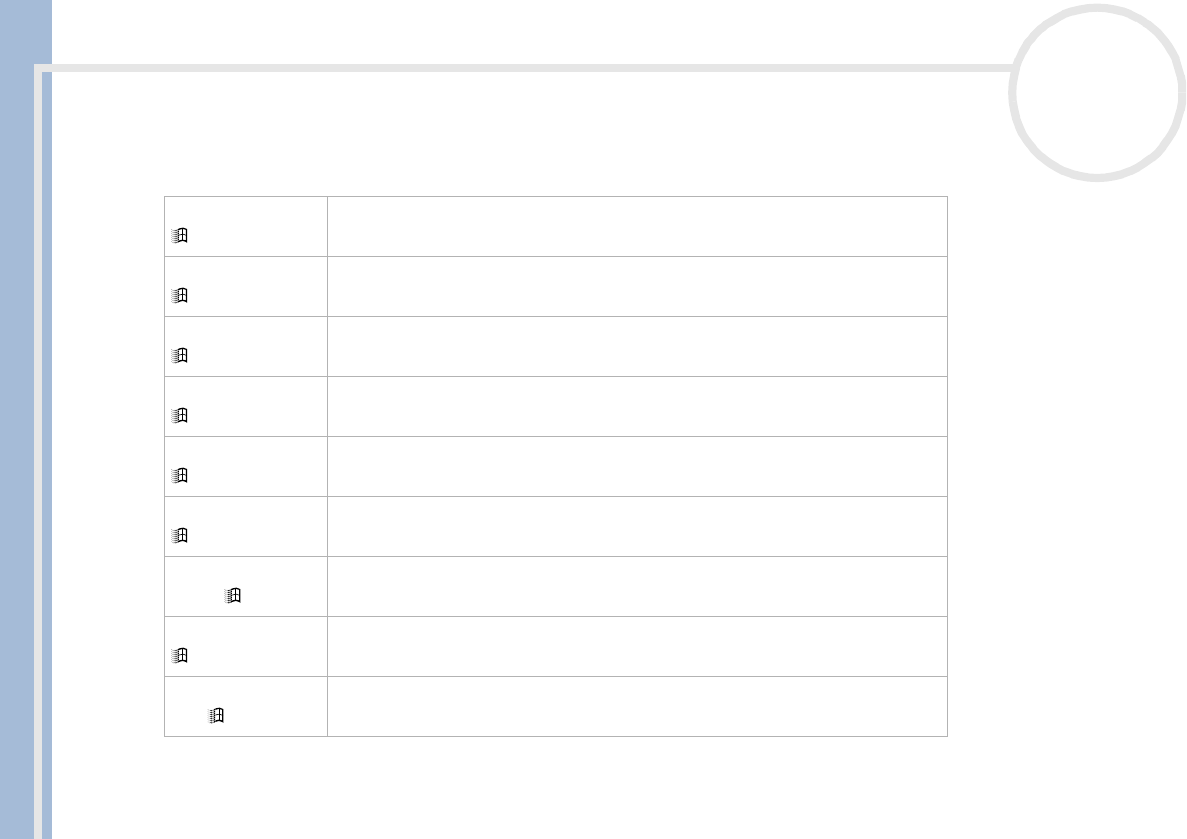
Task: Click the indented Windows icon in seventh row
Action: [x=233, y=595]
